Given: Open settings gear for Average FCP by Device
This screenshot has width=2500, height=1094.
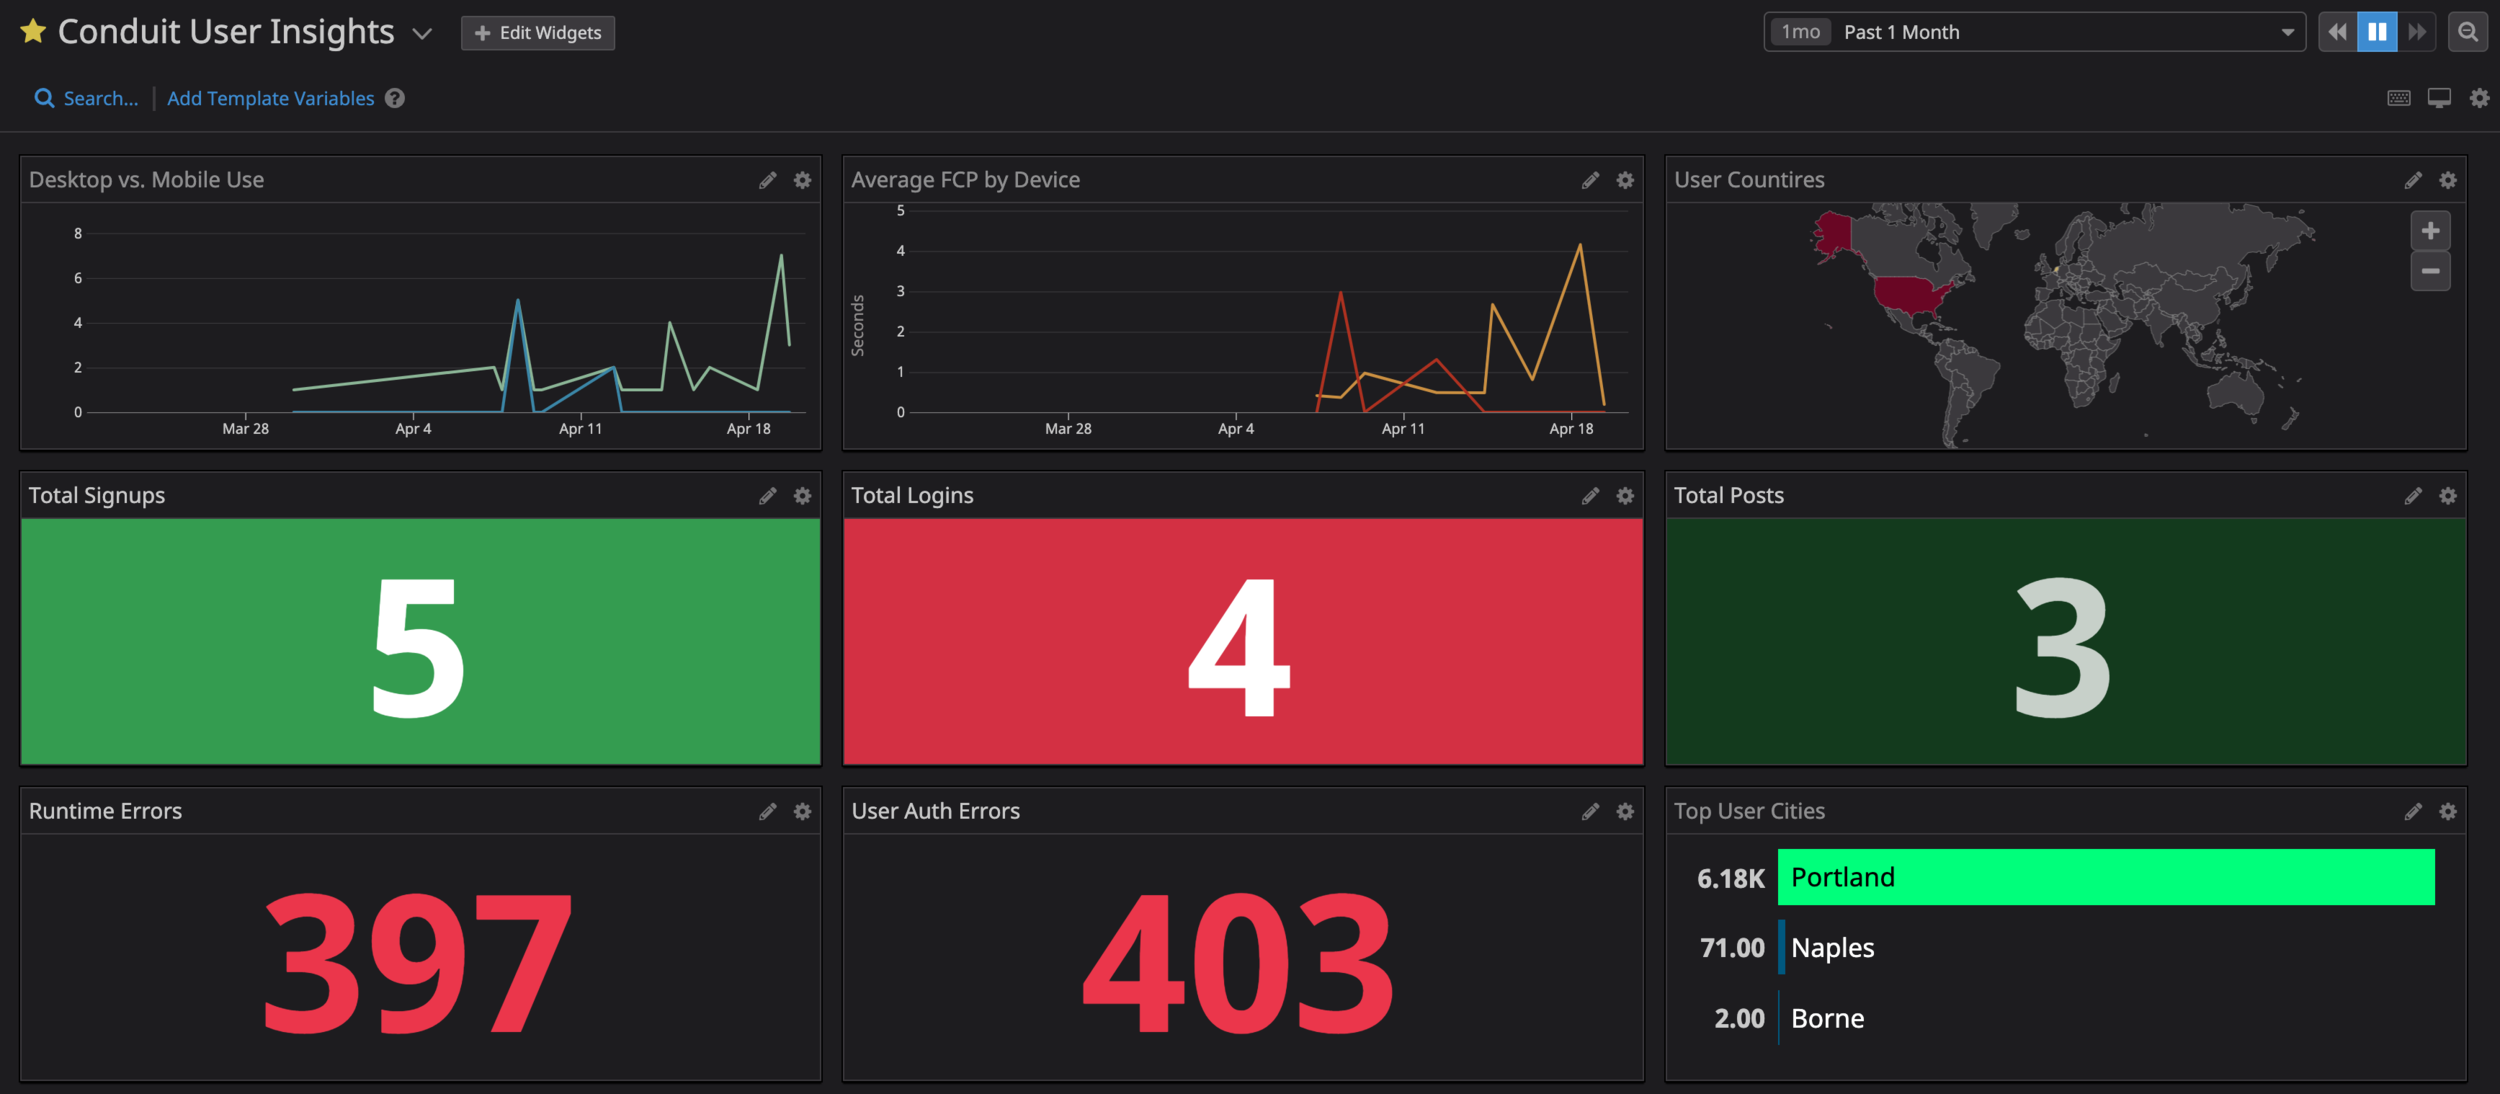Looking at the screenshot, I should coord(1625,180).
